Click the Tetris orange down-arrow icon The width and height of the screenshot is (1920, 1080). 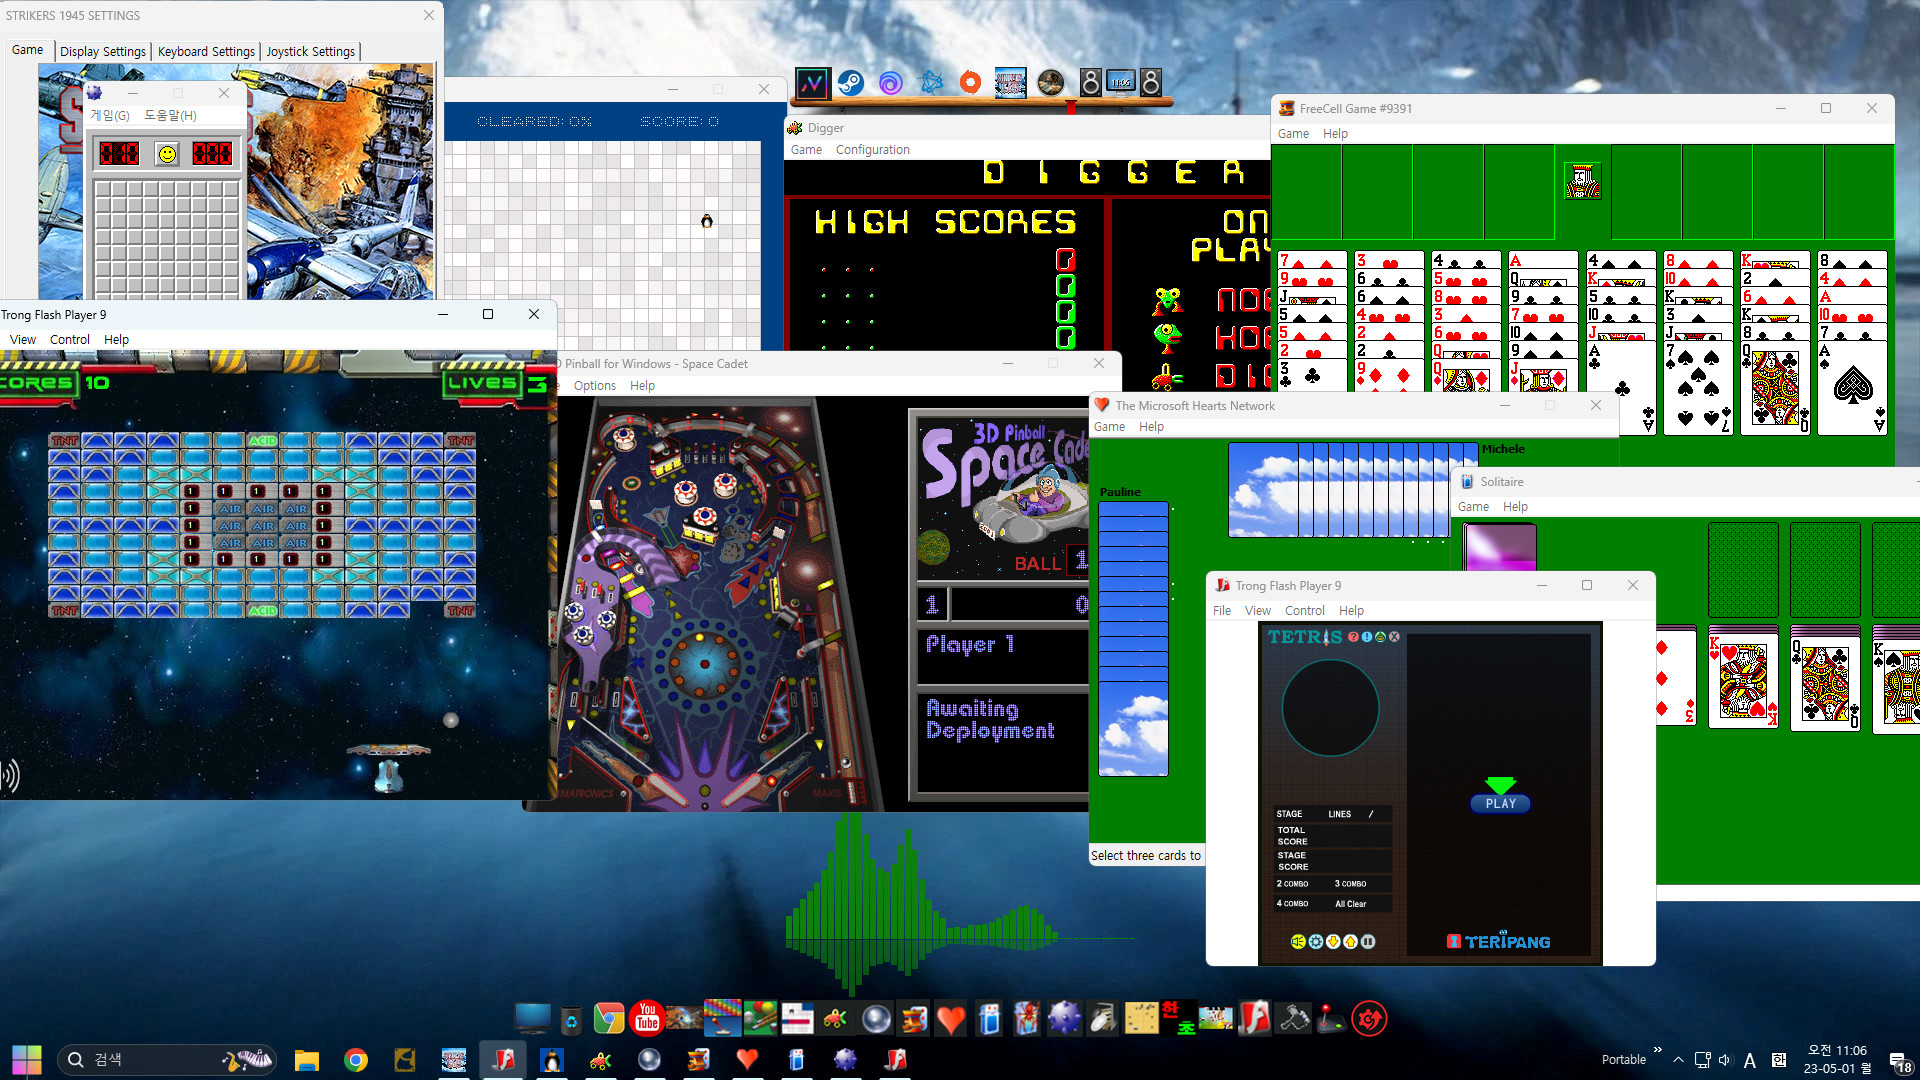click(1333, 941)
